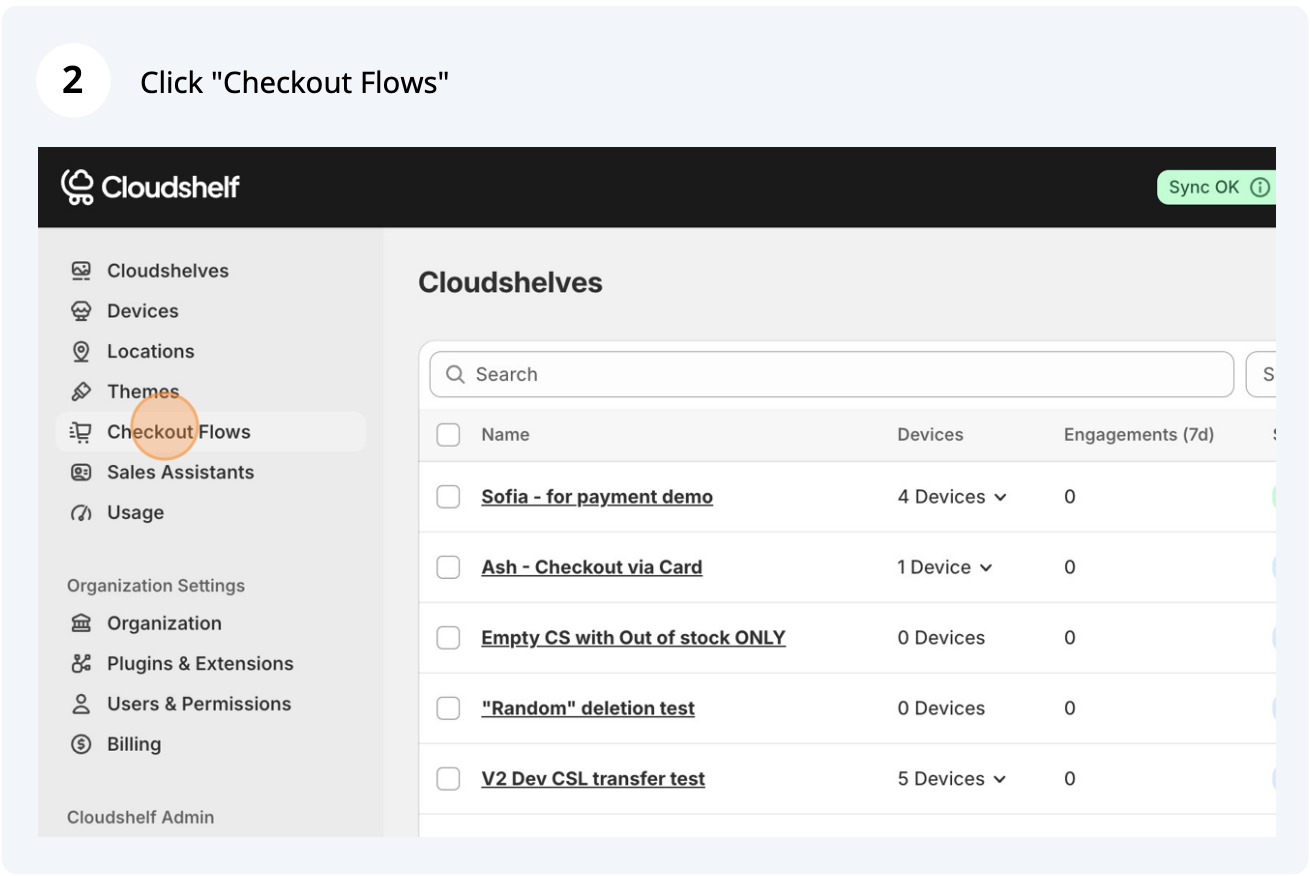
Task: Check the V2 Dev CSL transfer test row
Action: [x=448, y=779]
